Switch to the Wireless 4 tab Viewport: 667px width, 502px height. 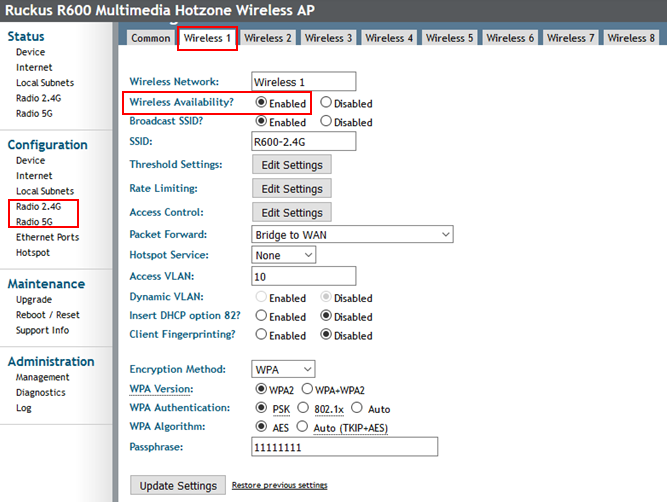tap(389, 38)
